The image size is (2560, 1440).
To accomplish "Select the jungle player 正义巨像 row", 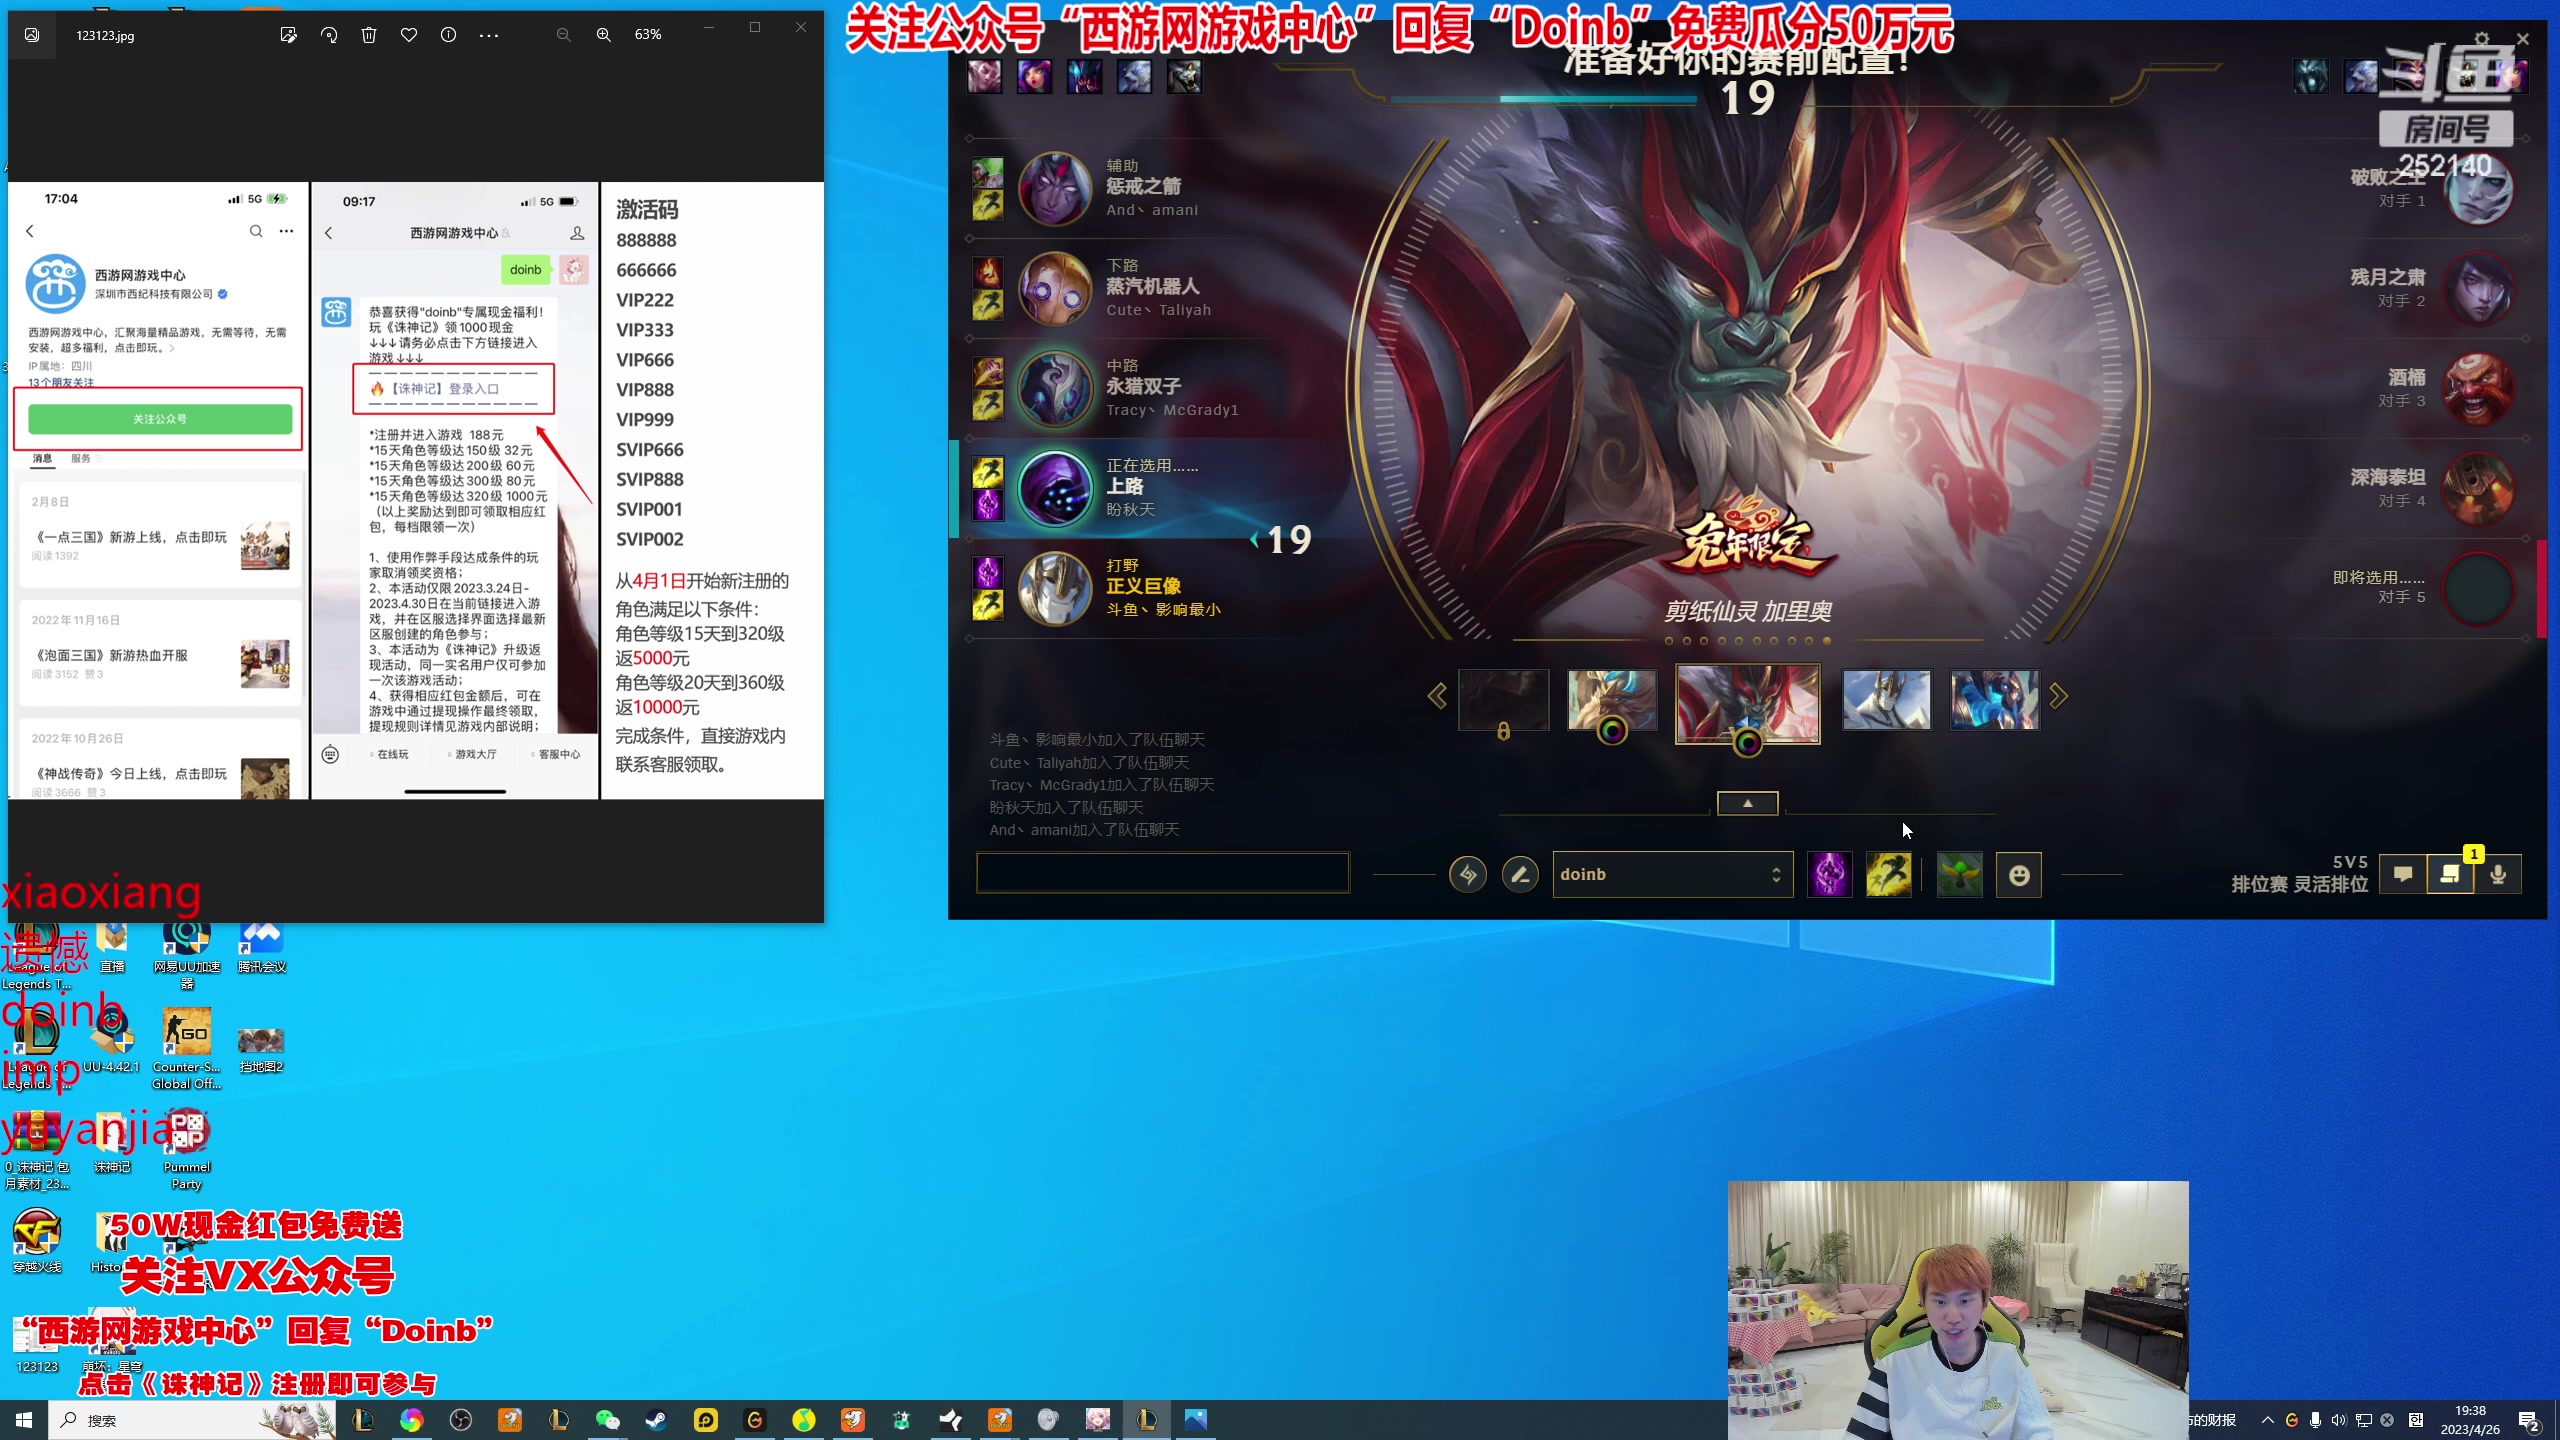I will [x=1150, y=587].
